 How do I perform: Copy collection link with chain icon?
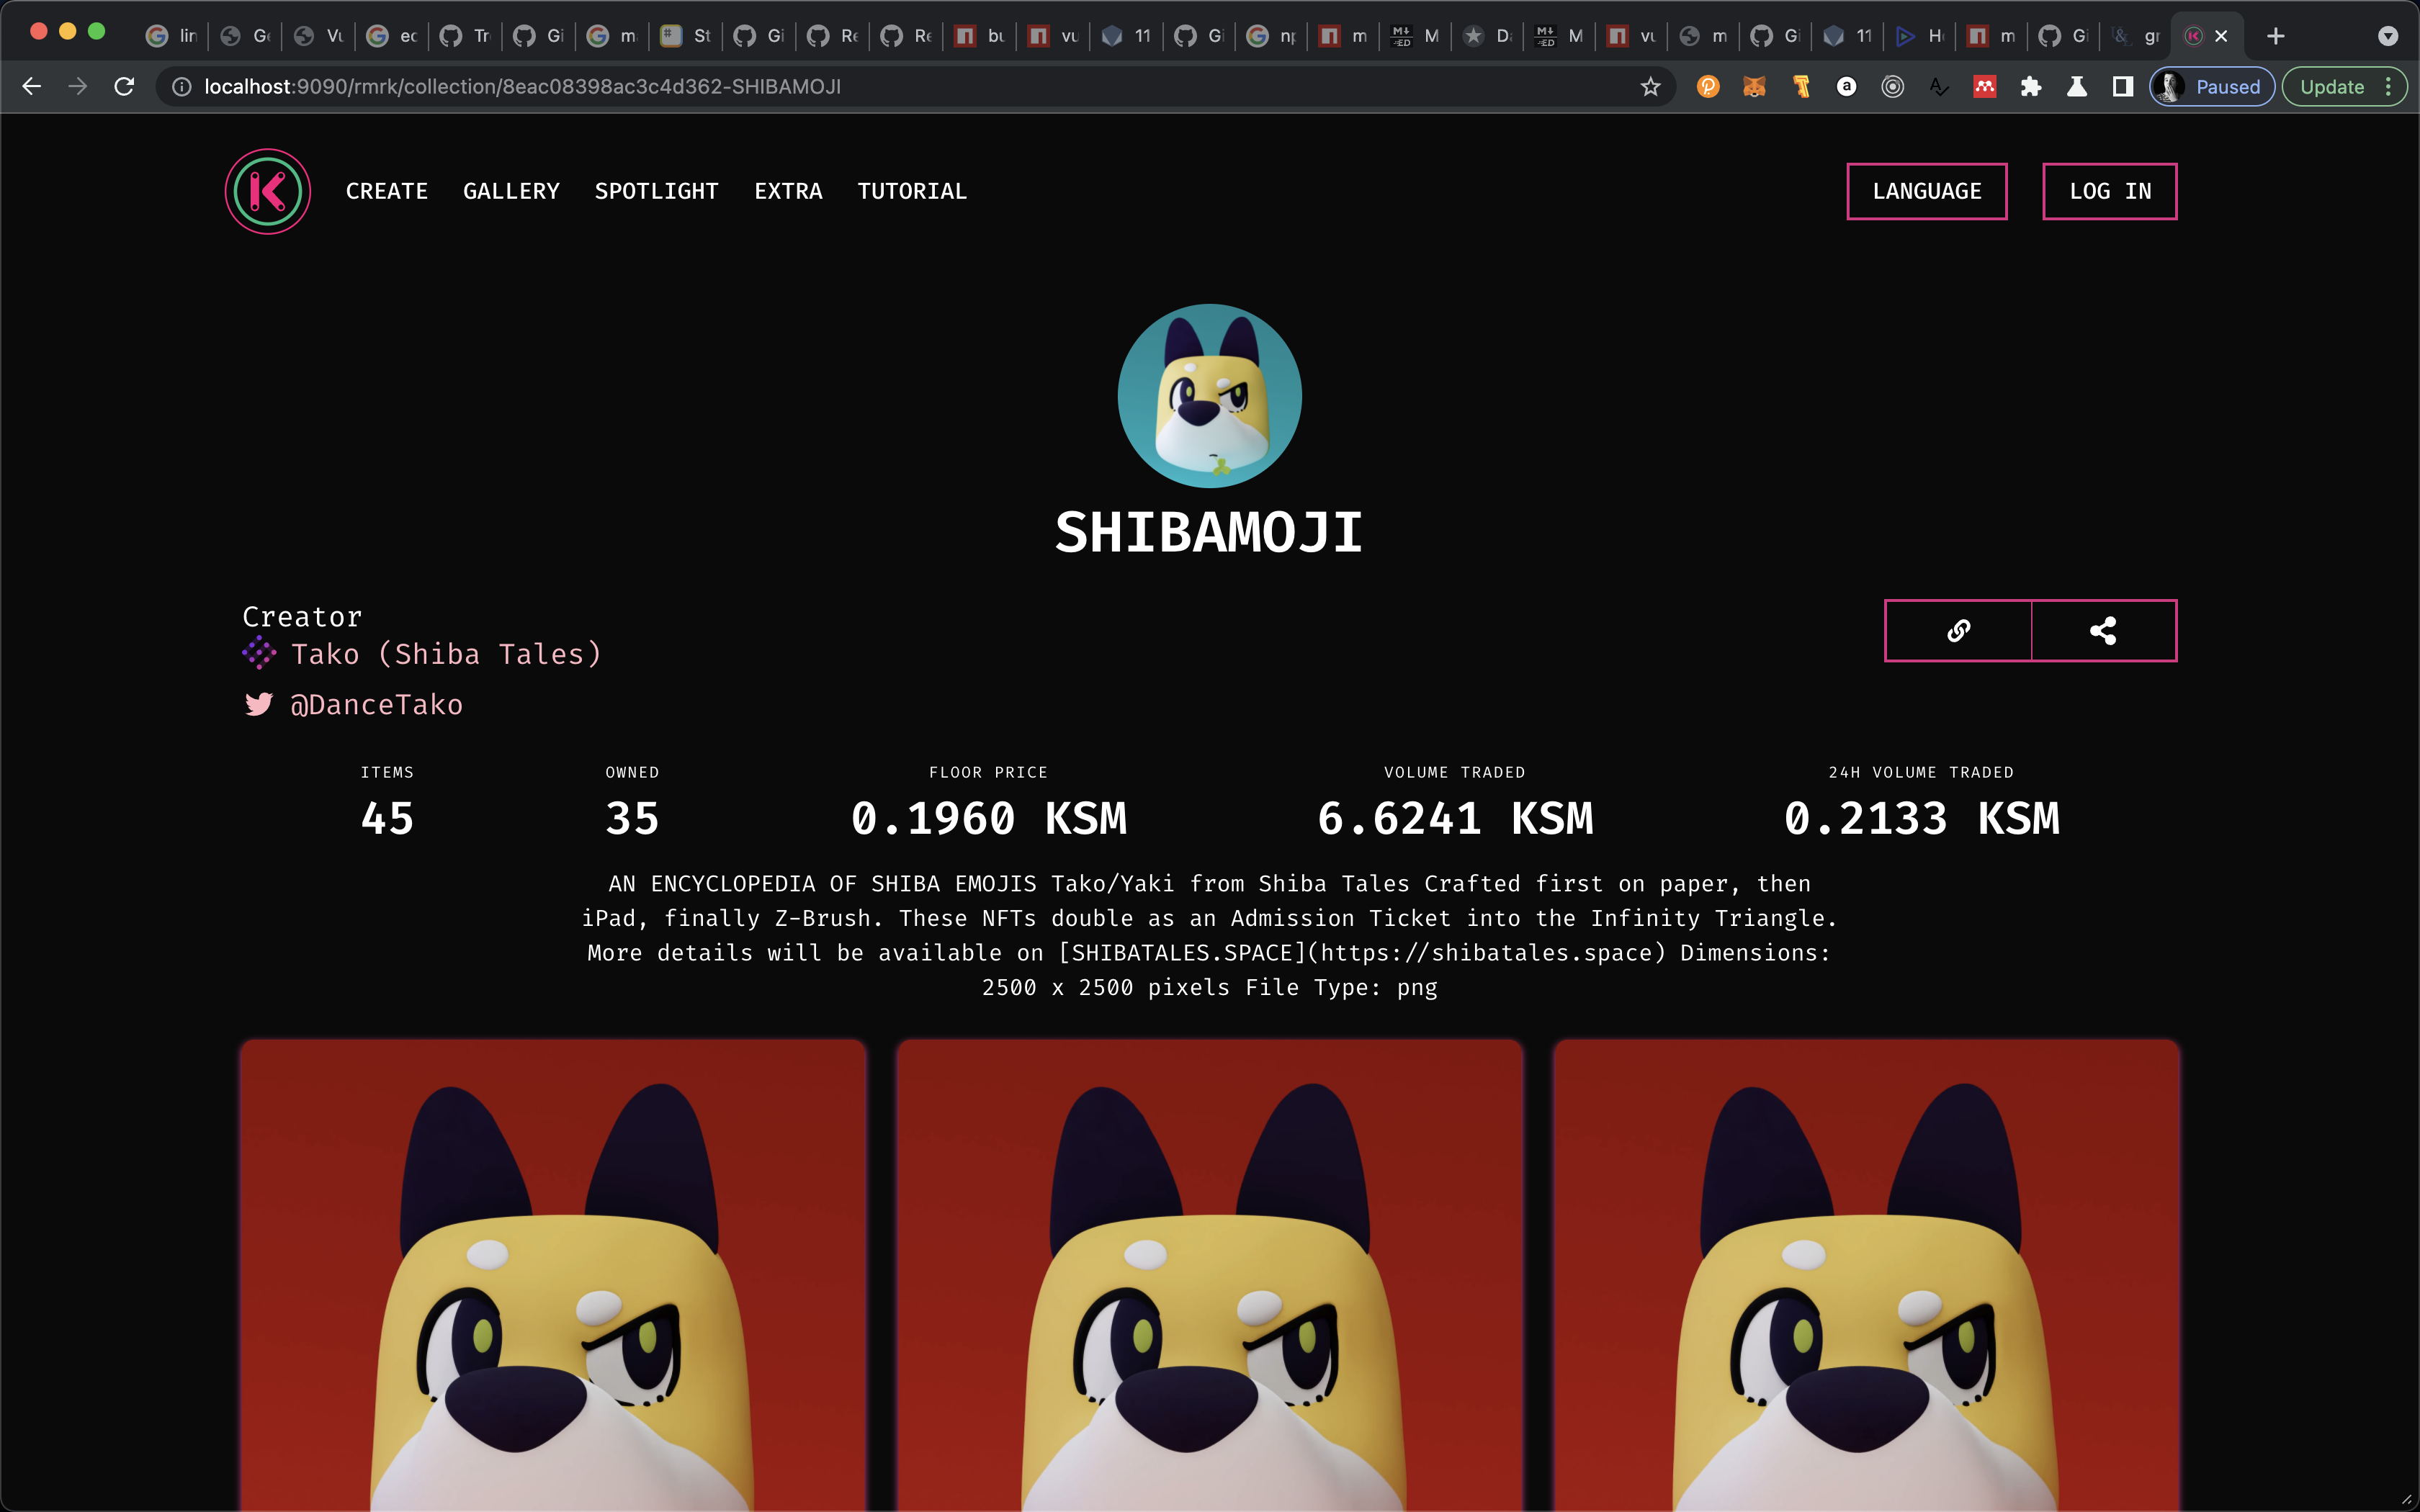1958,631
